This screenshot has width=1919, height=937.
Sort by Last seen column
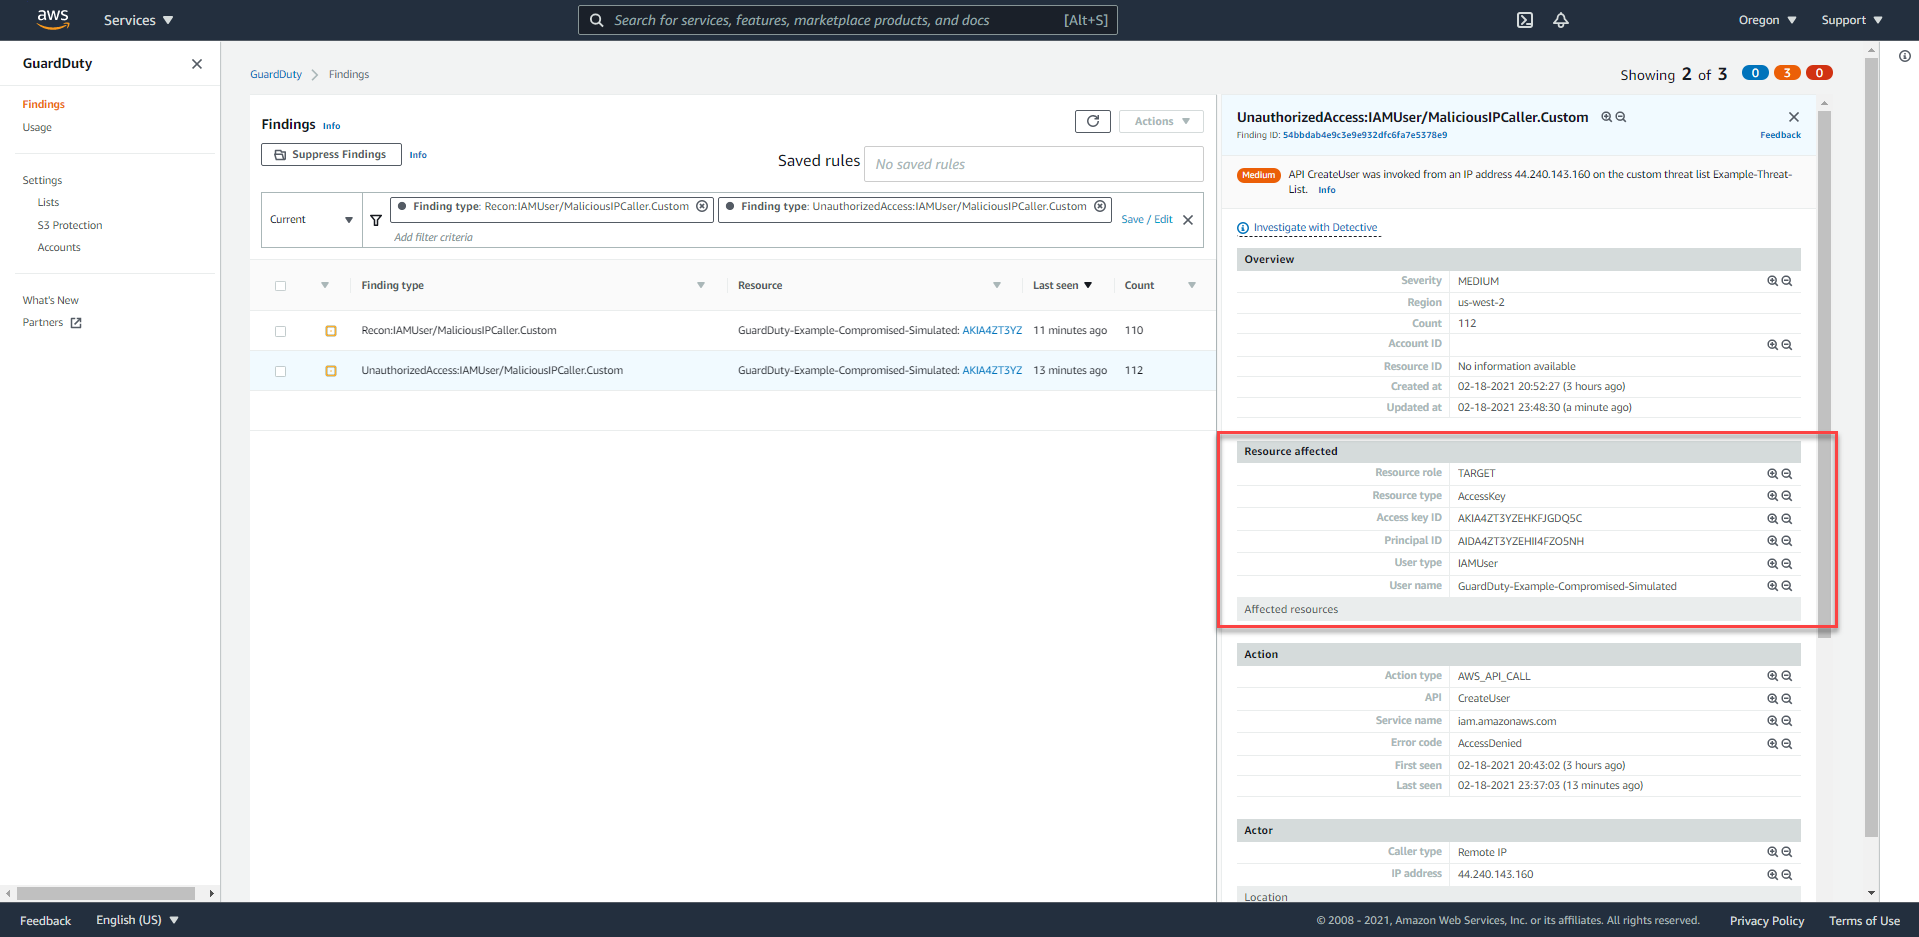click(x=1062, y=286)
